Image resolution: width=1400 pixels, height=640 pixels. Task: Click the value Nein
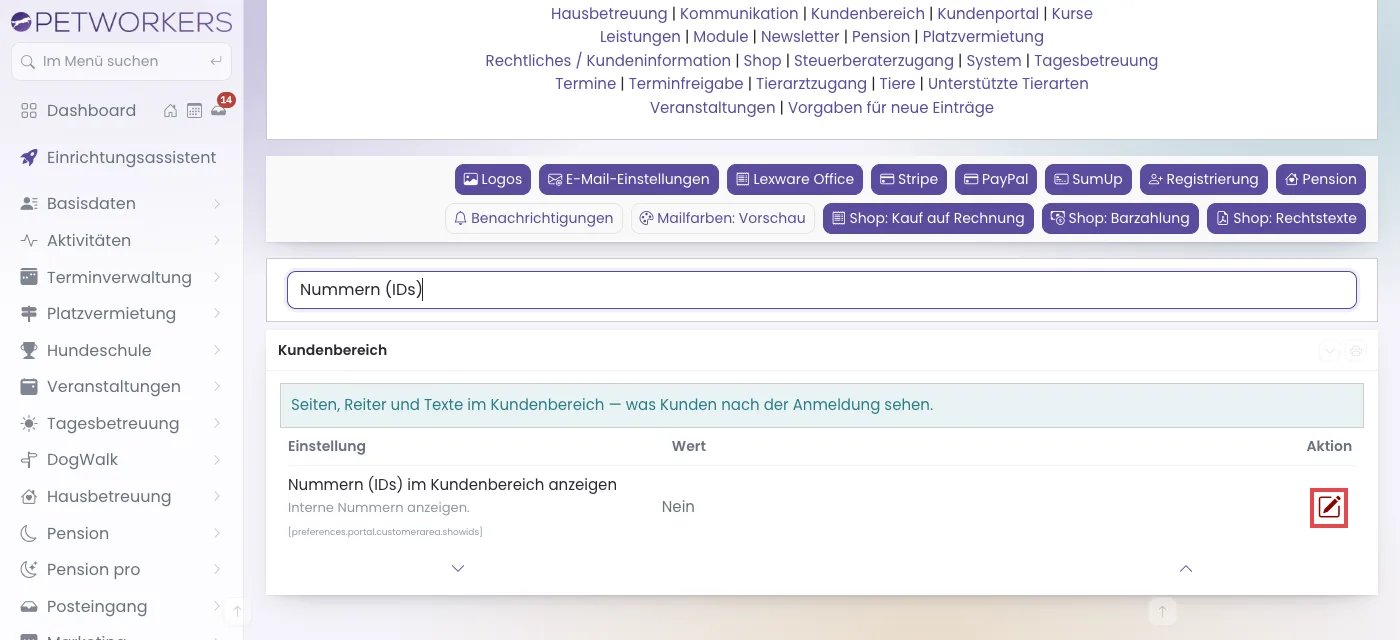(x=678, y=507)
